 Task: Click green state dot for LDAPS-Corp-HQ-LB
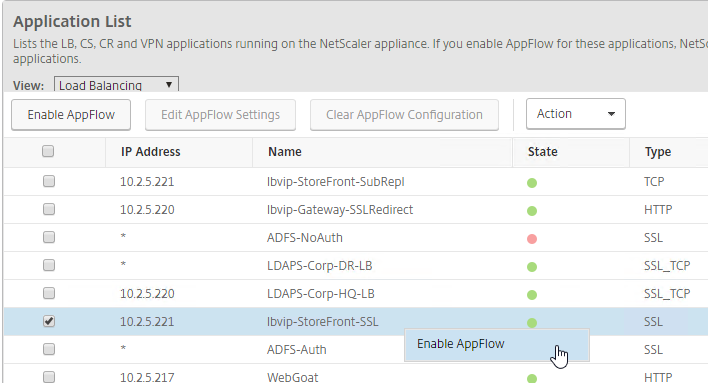pos(532,295)
